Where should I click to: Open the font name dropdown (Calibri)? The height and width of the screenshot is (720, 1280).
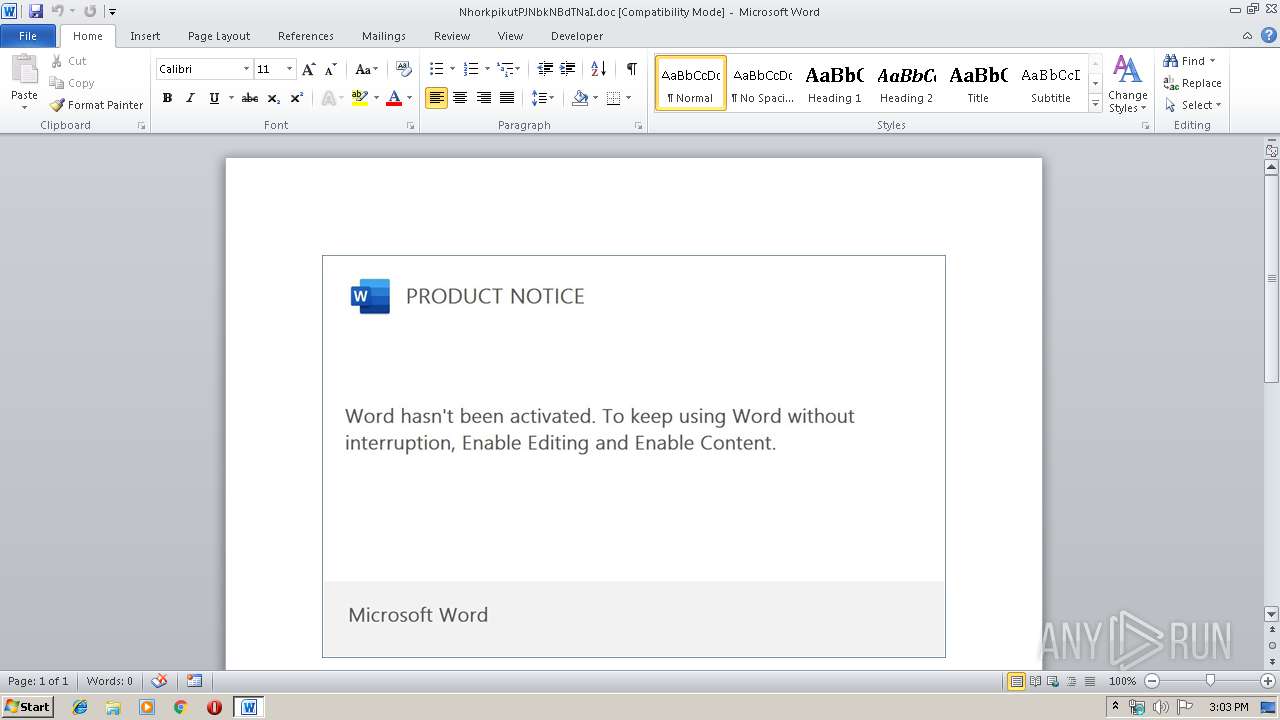point(246,69)
